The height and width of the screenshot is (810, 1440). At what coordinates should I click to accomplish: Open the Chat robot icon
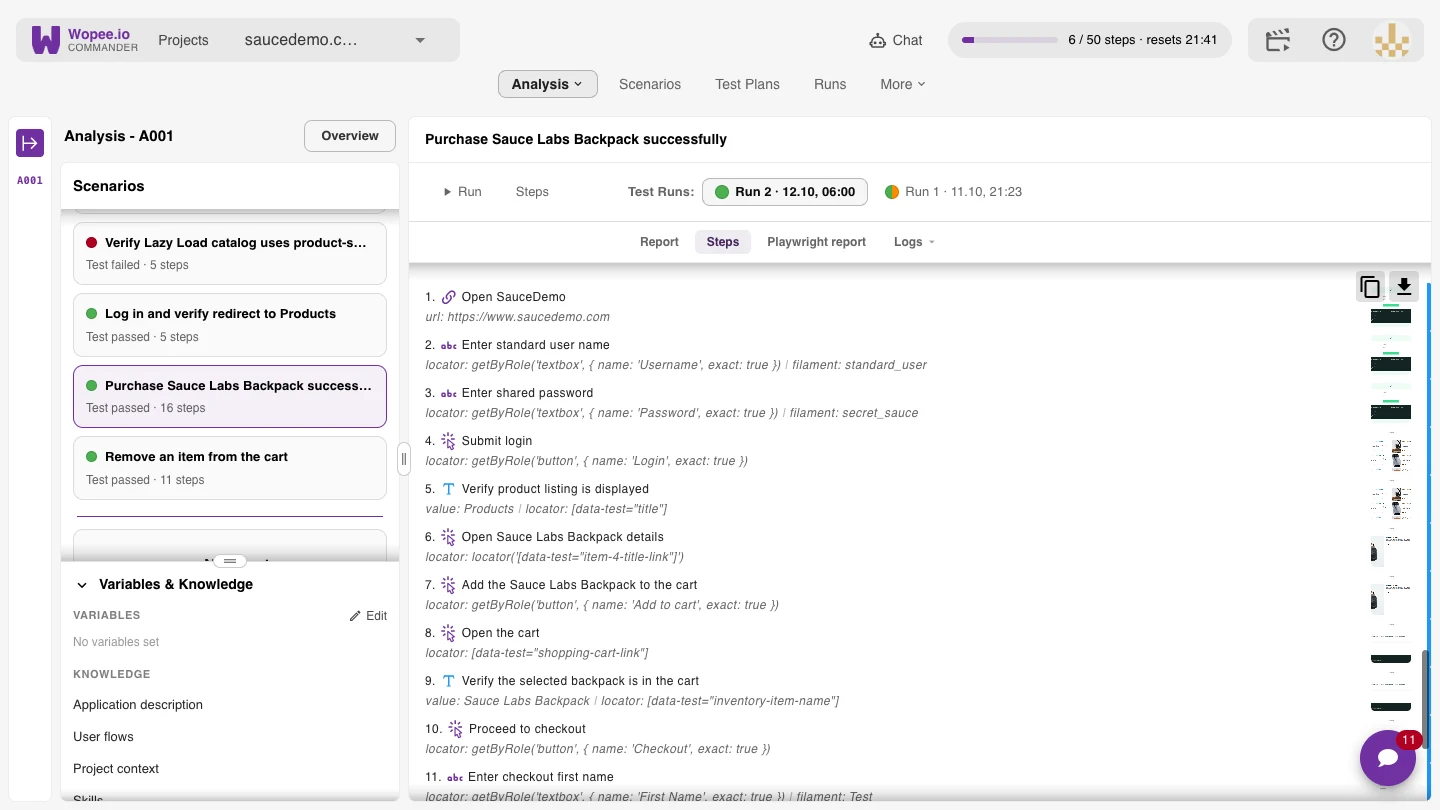coord(877,41)
